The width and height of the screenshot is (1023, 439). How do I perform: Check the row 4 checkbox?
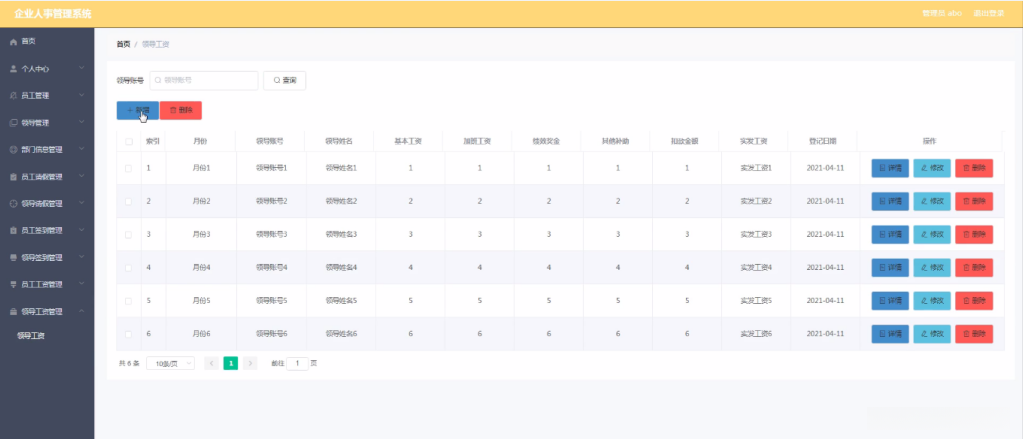point(129,267)
